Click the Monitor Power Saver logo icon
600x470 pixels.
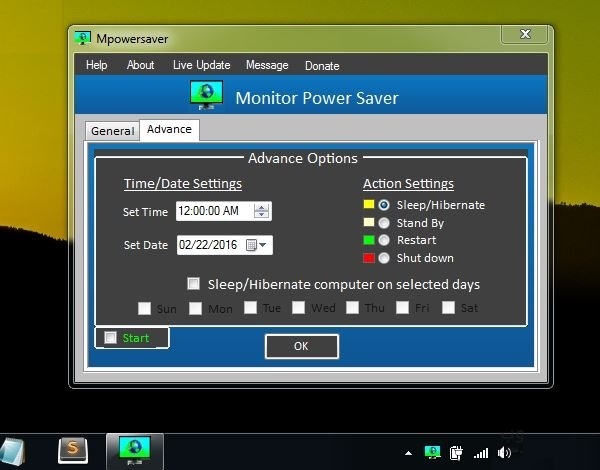(206, 96)
